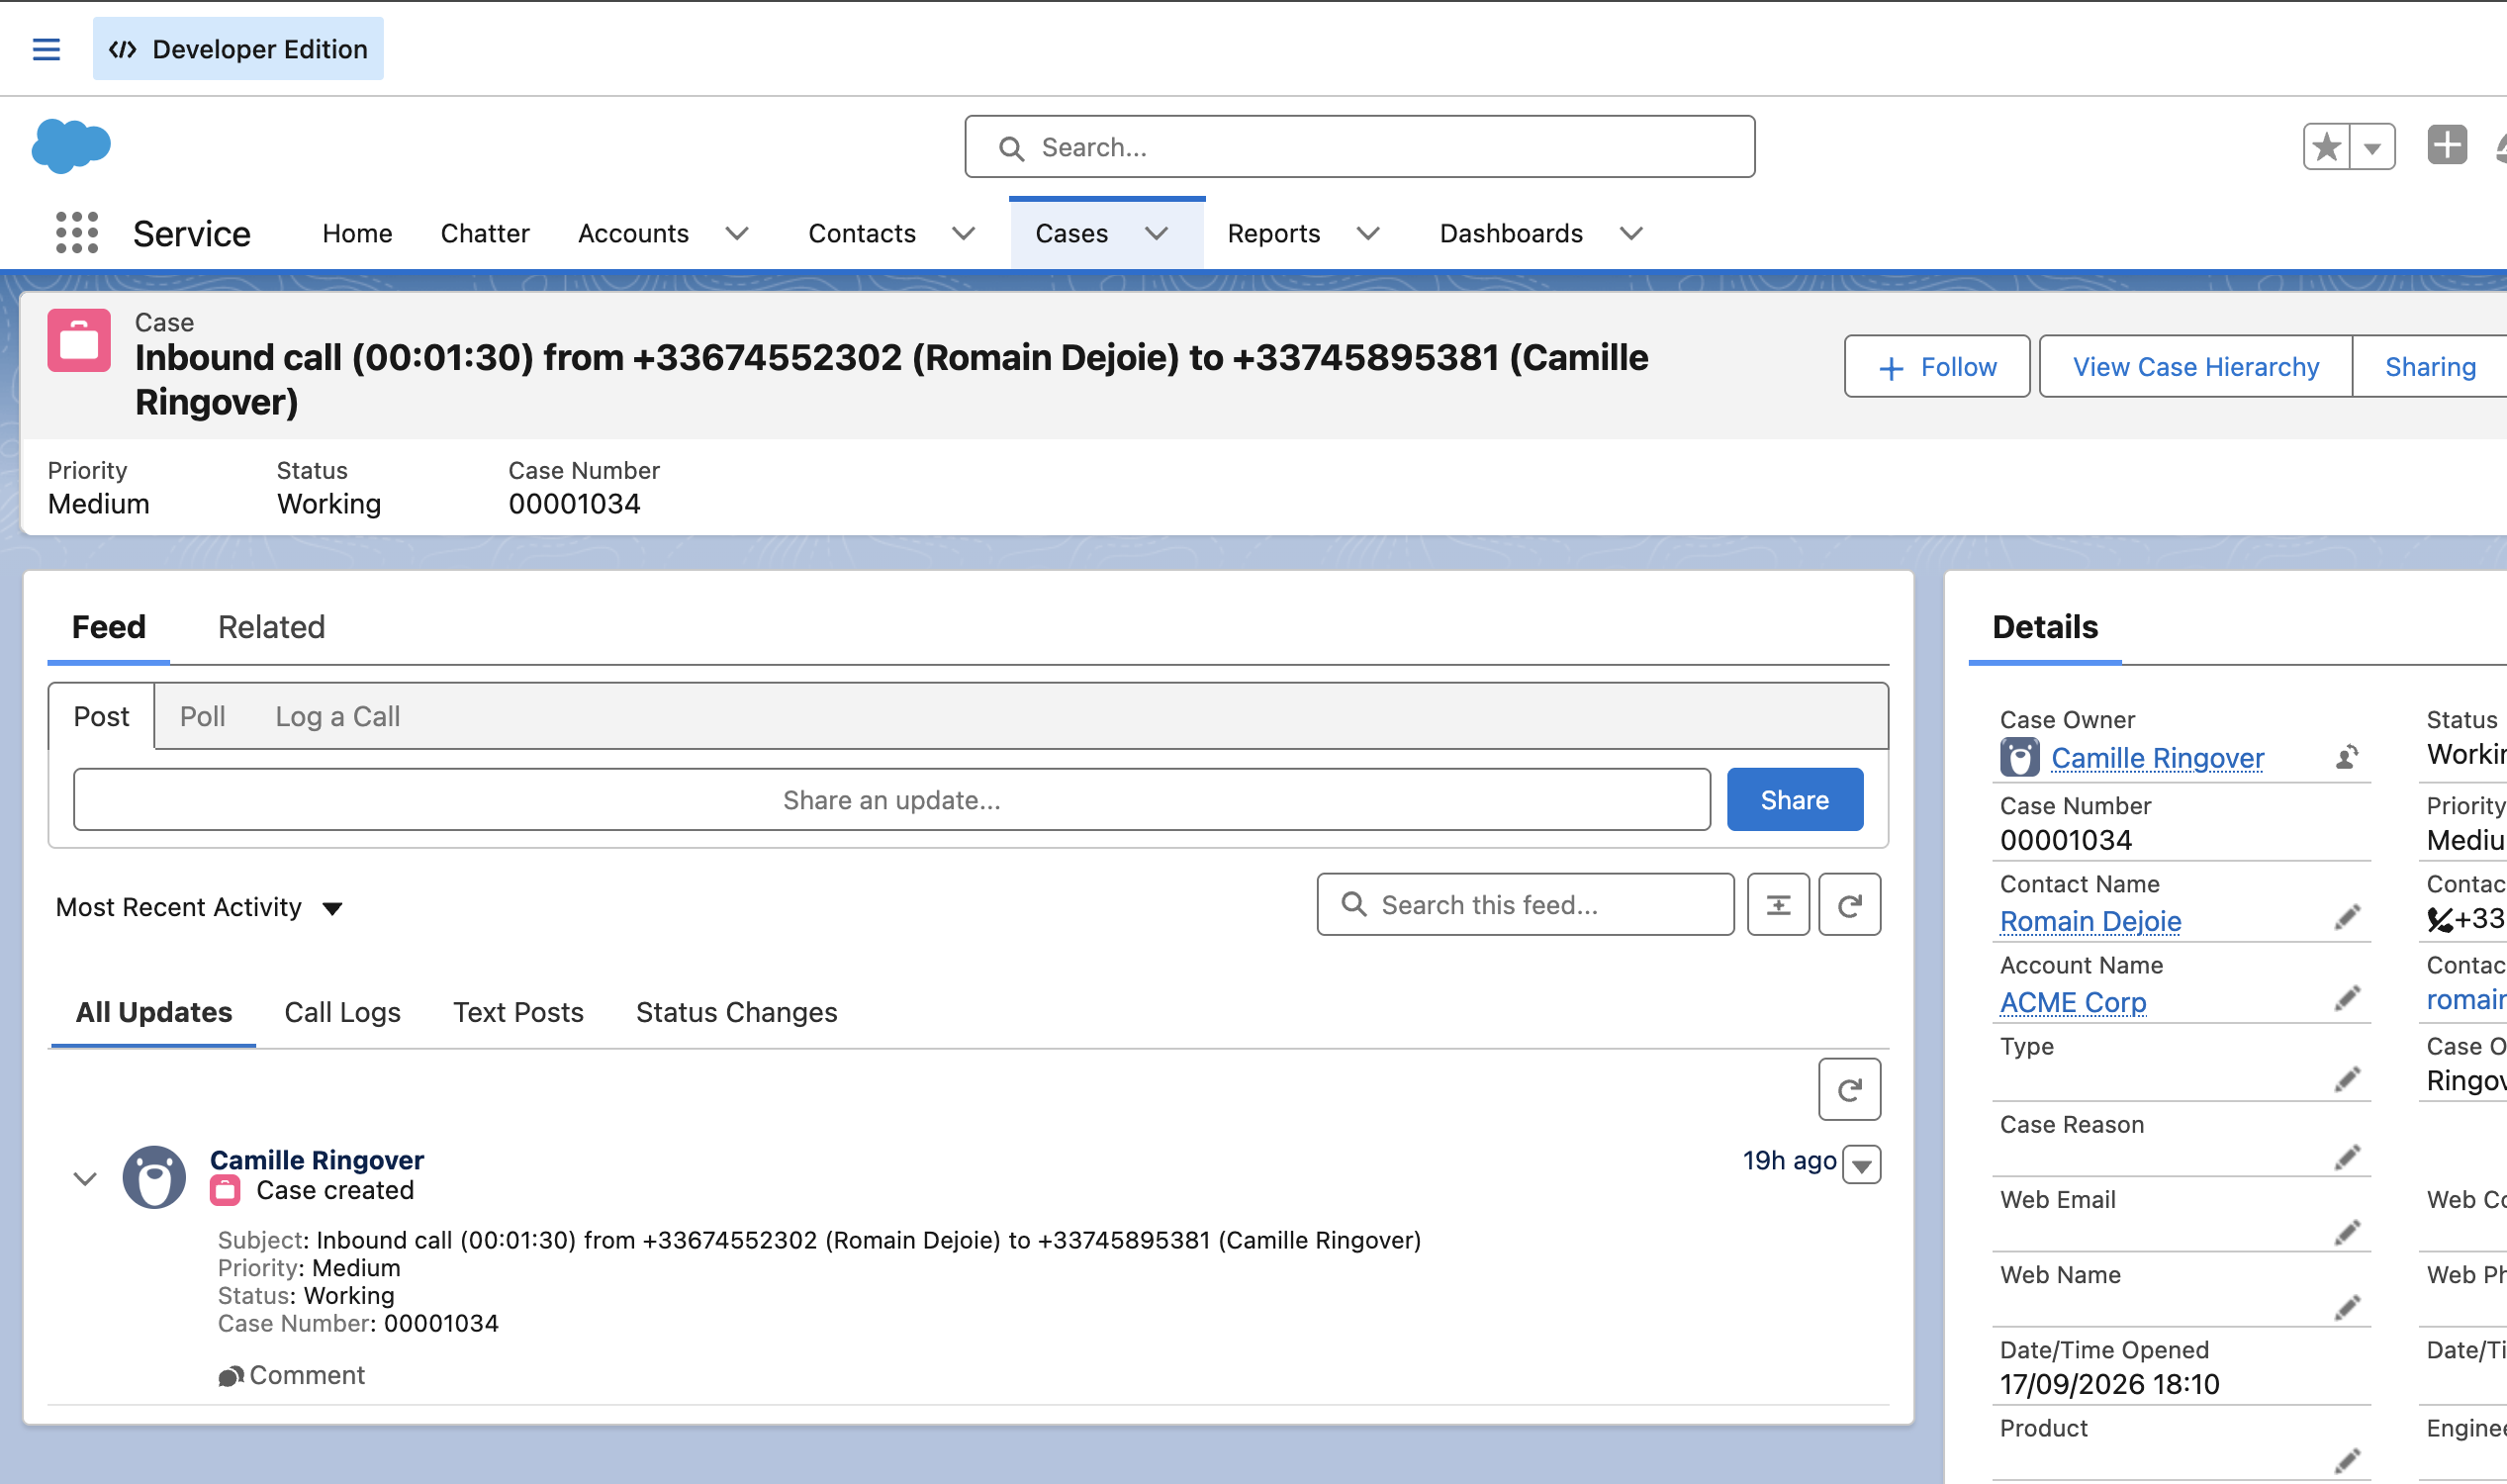Click the Search this feed field

[x=1525, y=905]
